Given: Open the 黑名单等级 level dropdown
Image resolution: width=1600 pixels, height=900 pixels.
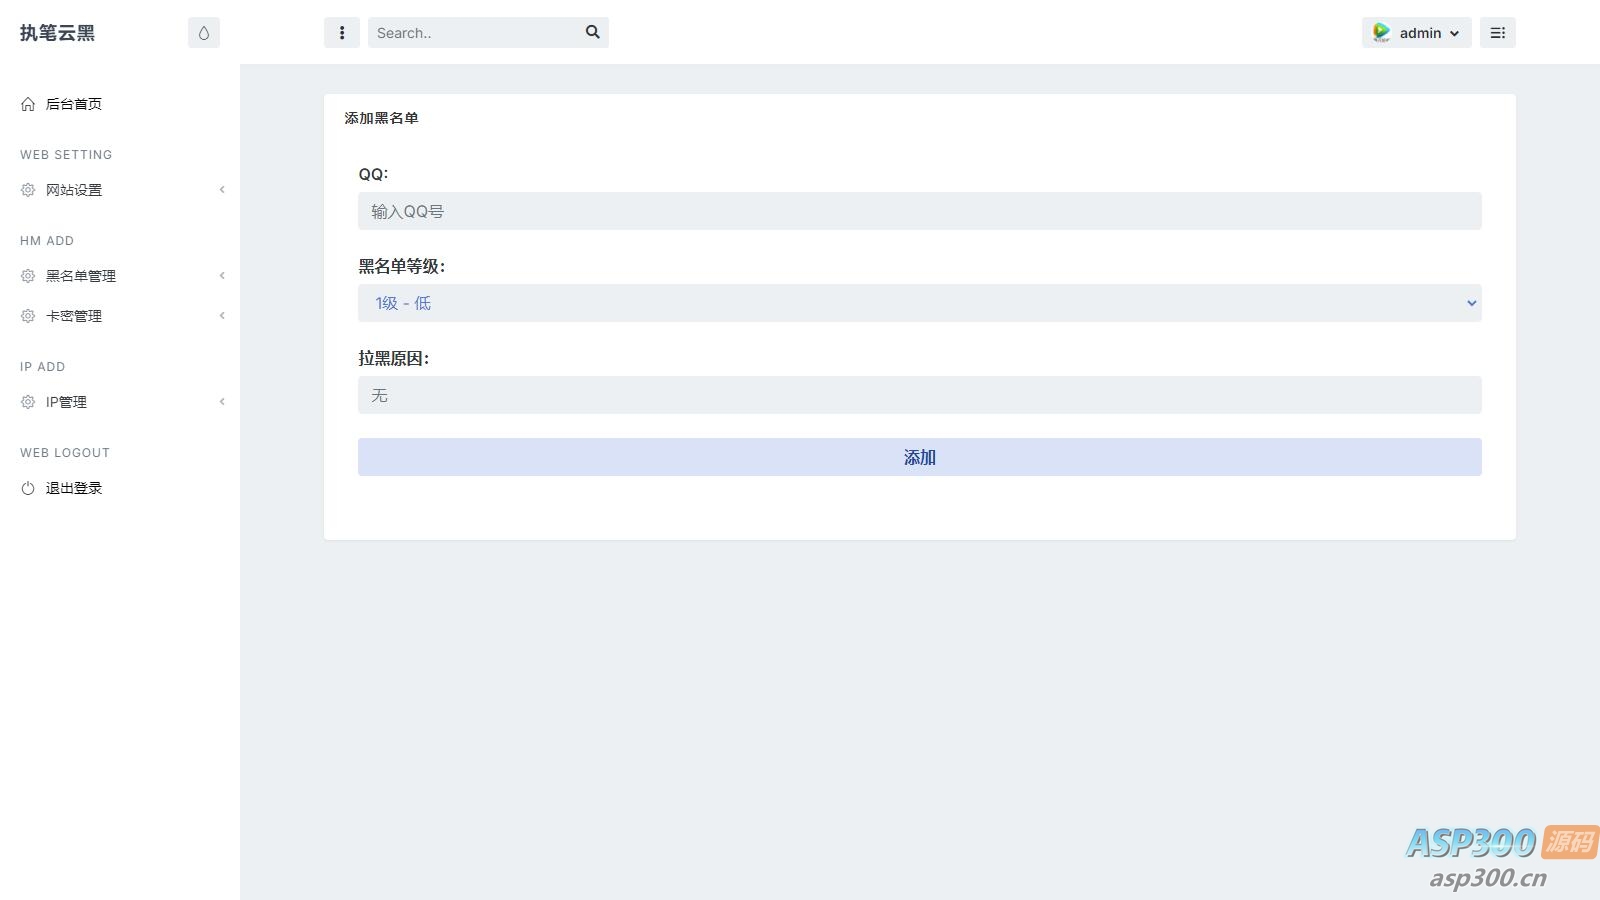Looking at the screenshot, I should click(919, 303).
